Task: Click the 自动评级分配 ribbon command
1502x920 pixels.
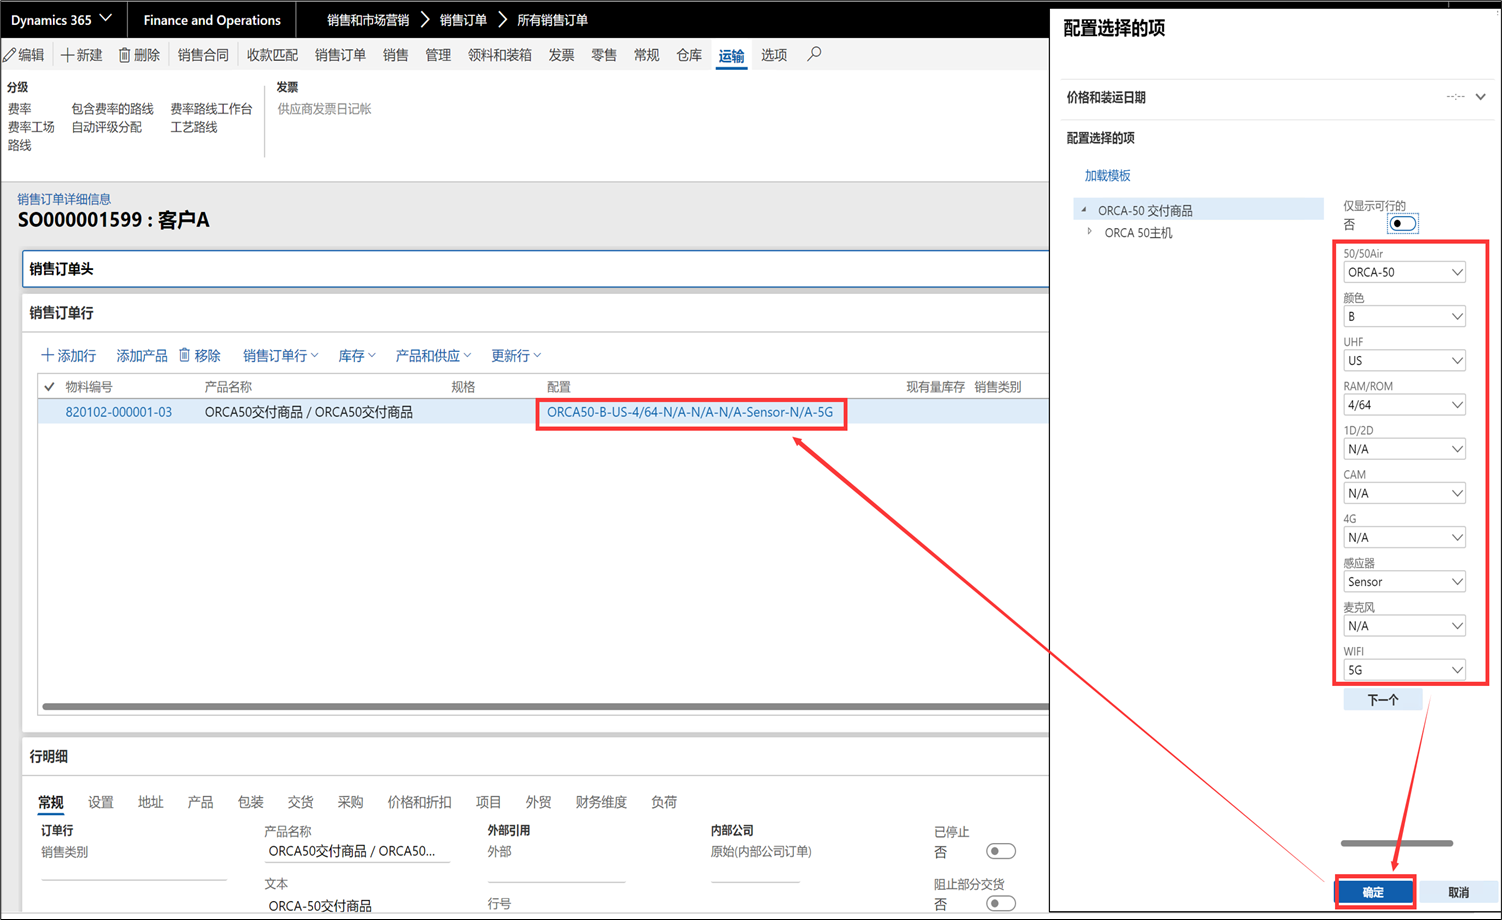Action: (106, 127)
